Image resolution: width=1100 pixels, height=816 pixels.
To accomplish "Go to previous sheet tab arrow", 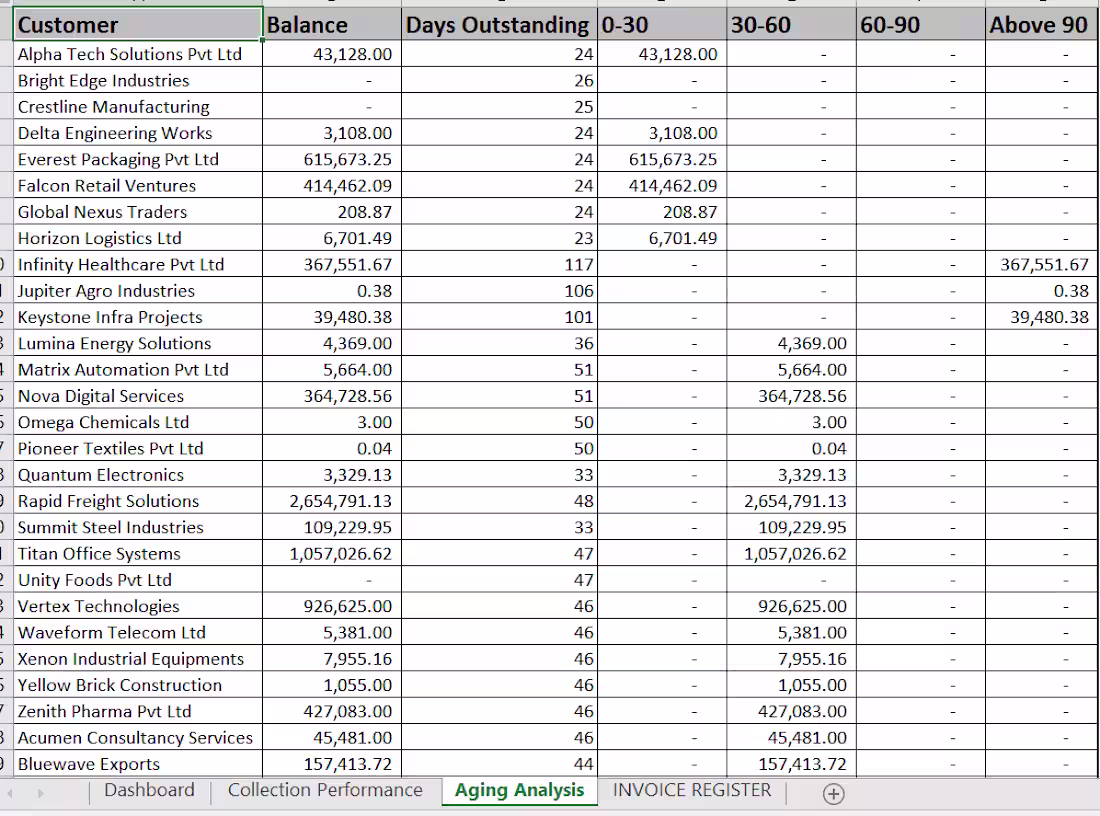I will [10, 793].
